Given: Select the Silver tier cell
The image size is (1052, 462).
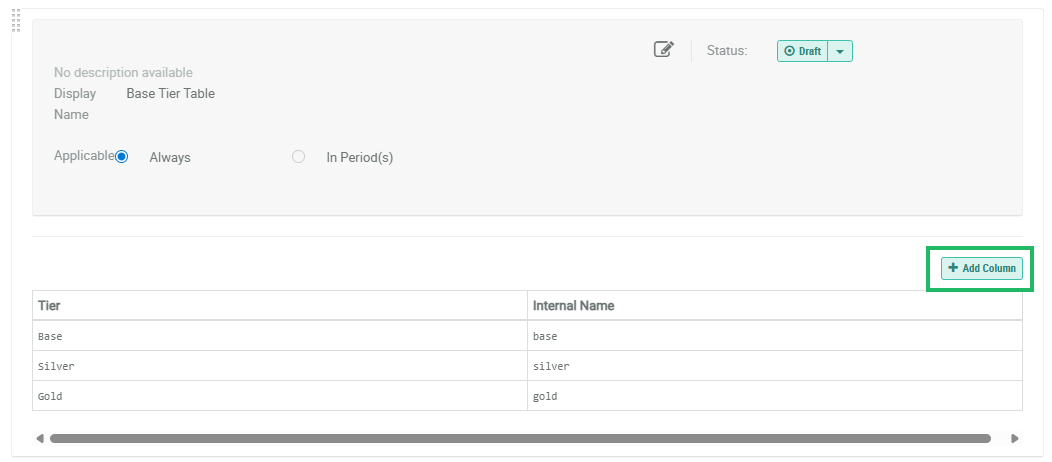Looking at the screenshot, I should [x=56, y=366].
